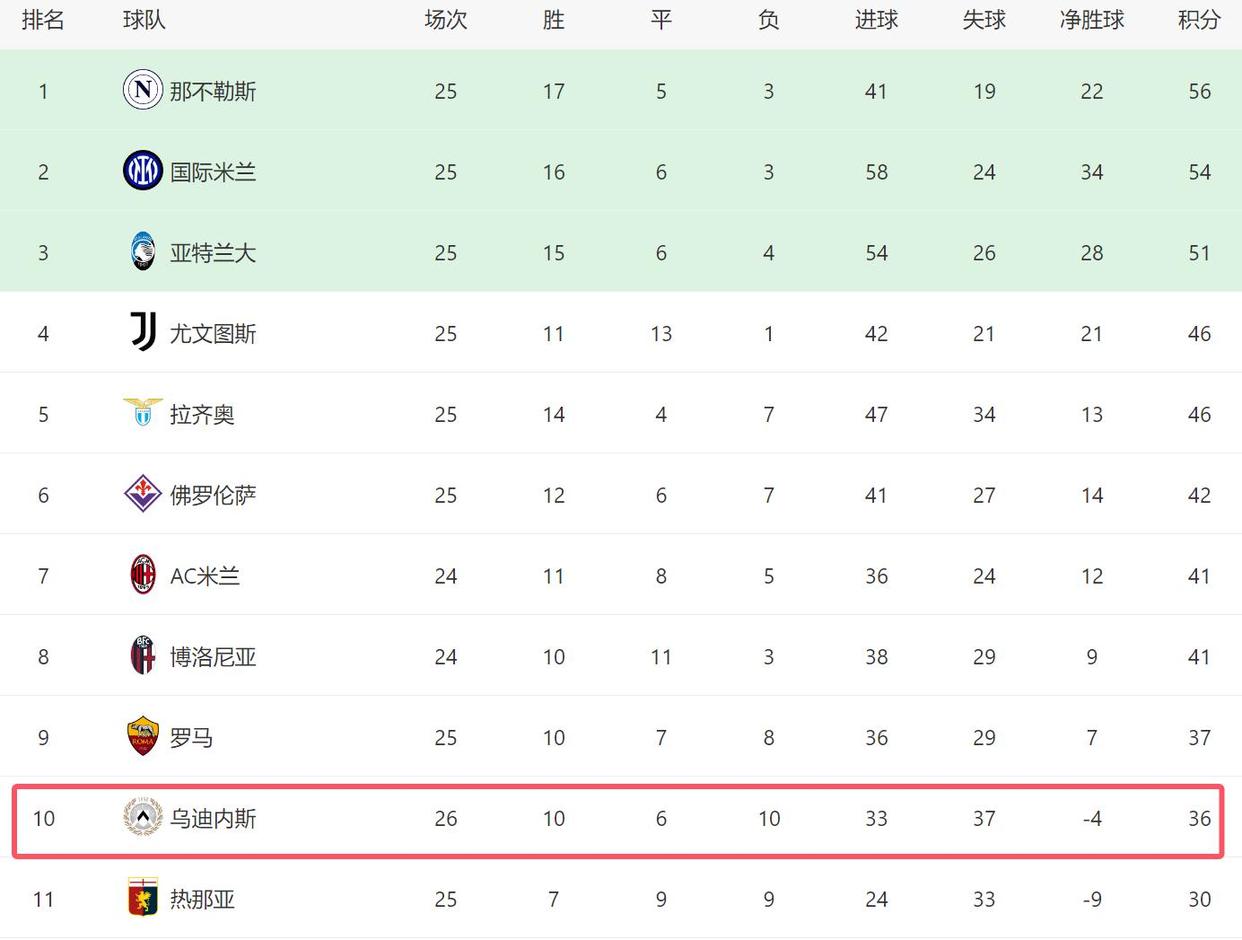Click the 进球 column header
Image resolution: width=1242 pixels, height=940 pixels.
876,20
